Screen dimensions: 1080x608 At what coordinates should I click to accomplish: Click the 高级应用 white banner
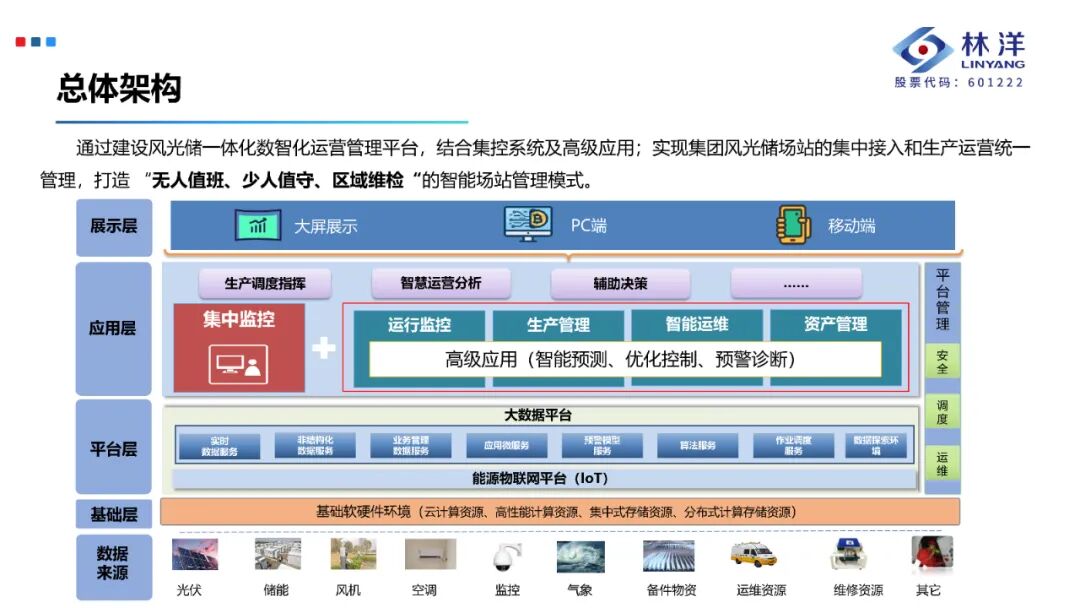point(625,359)
